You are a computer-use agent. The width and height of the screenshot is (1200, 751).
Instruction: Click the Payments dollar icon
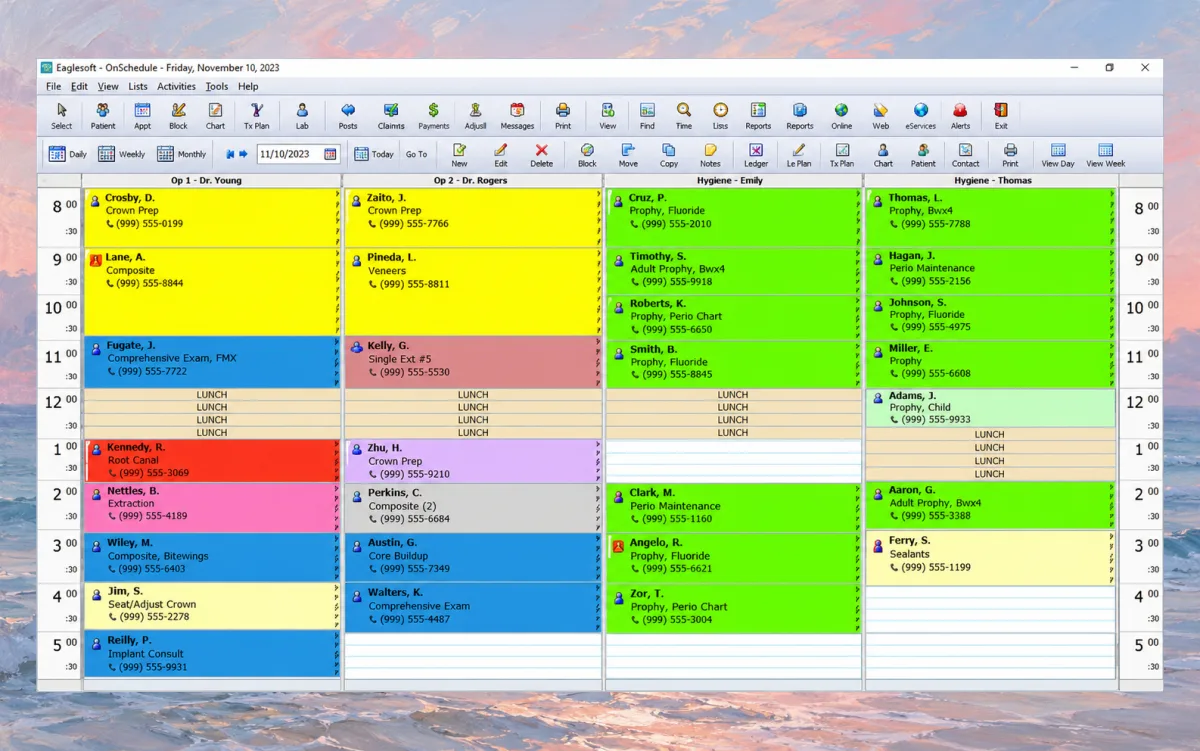(x=433, y=116)
